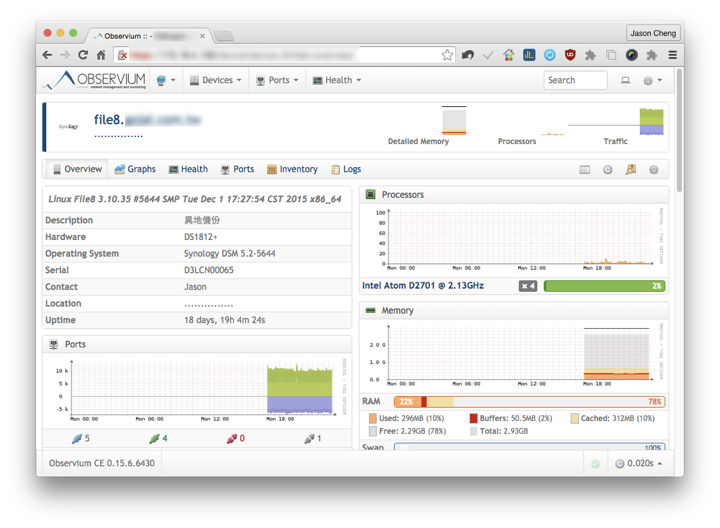Screen dimensions: 720x528
Task: Click the green port icon showing 4
Action: pos(154,438)
